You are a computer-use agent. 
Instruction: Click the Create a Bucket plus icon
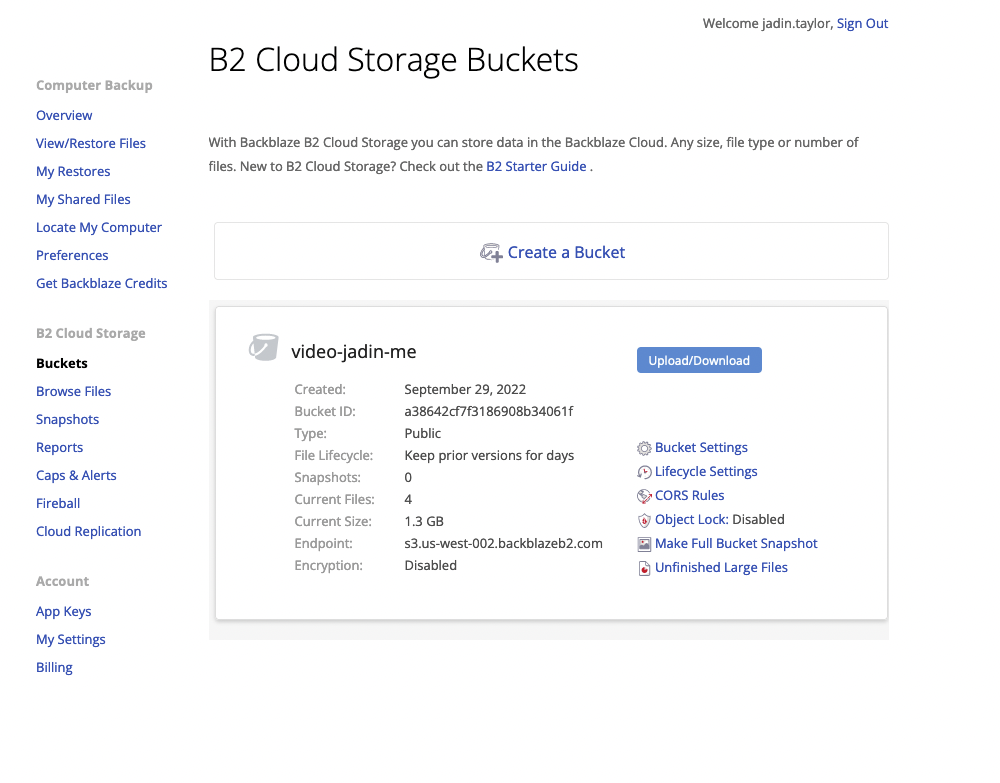490,252
